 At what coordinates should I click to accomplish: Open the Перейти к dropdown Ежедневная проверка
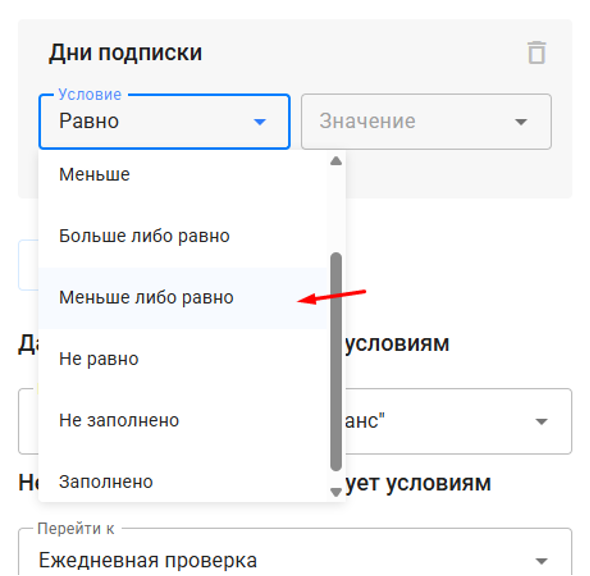click(x=295, y=552)
